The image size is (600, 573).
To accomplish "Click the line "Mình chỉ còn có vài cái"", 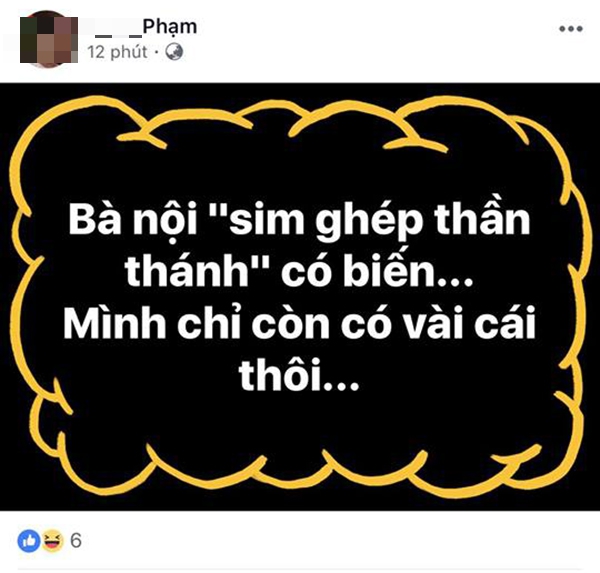I will coord(299,323).
